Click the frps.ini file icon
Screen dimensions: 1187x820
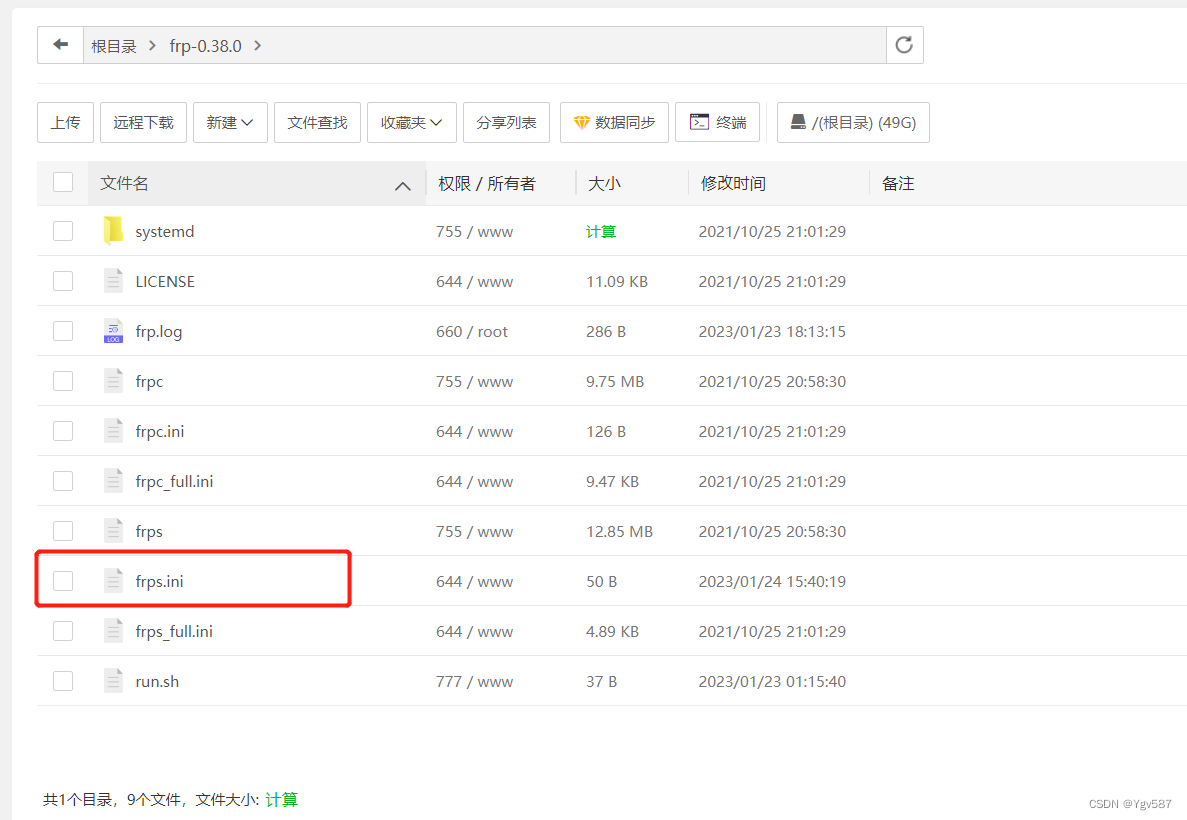[x=113, y=581]
